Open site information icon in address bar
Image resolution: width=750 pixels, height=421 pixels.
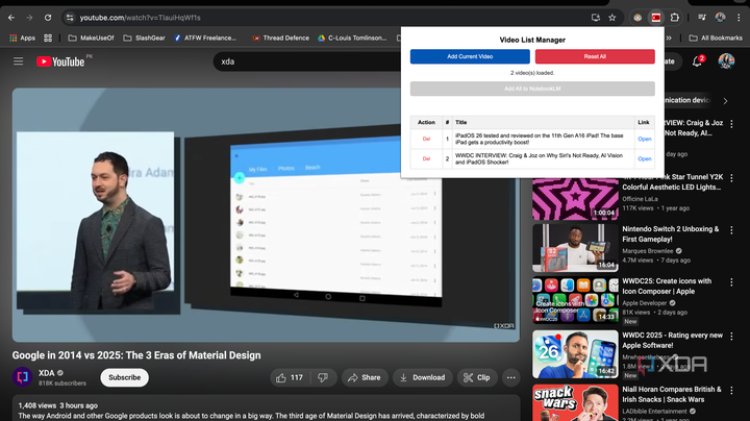coord(70,18)
